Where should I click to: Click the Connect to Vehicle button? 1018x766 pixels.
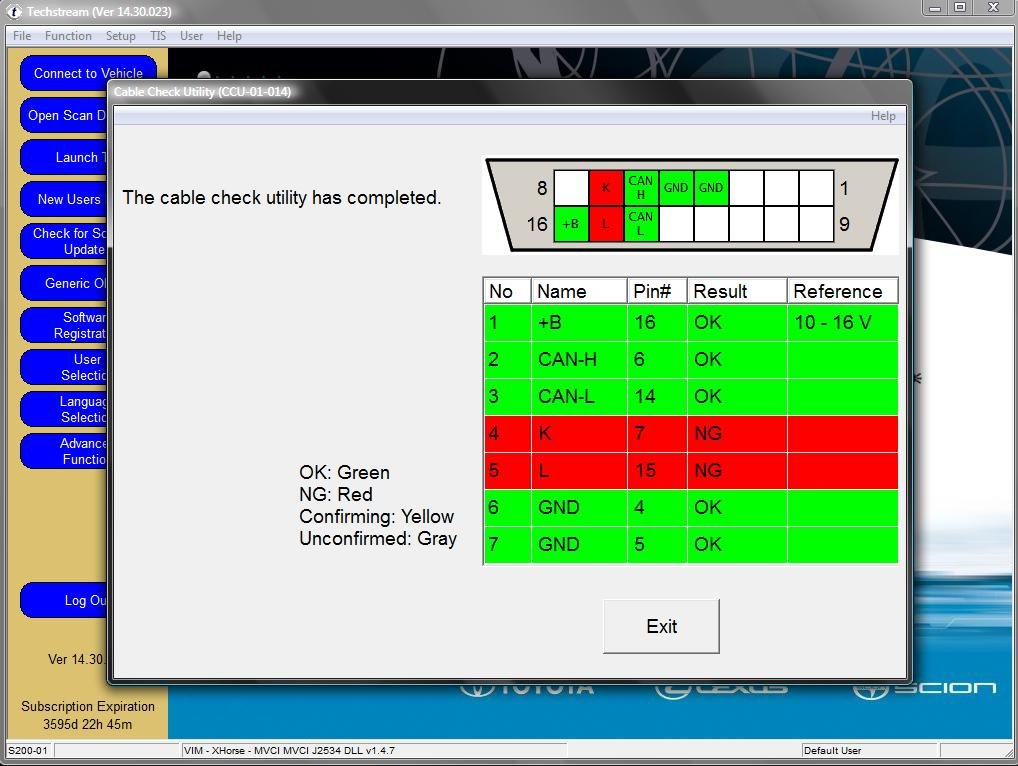pyautogui.click(x=88, y=73)
